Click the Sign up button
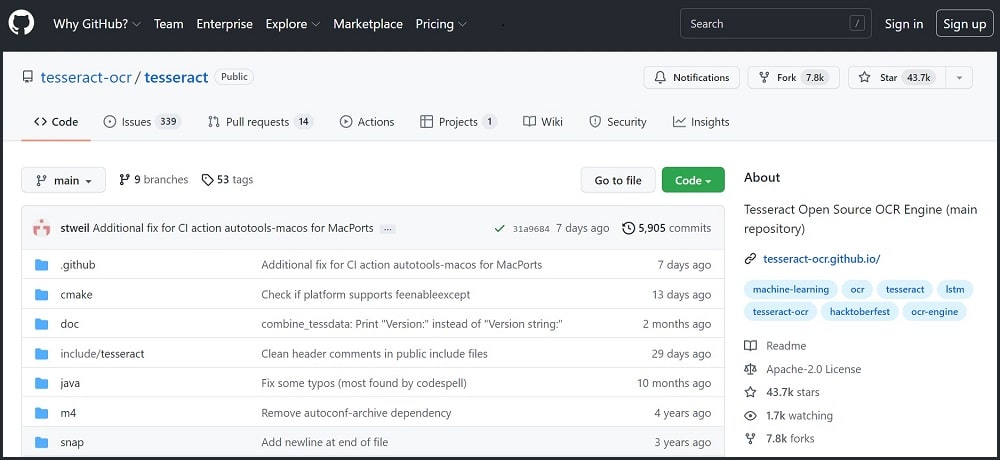 (964, 24)
